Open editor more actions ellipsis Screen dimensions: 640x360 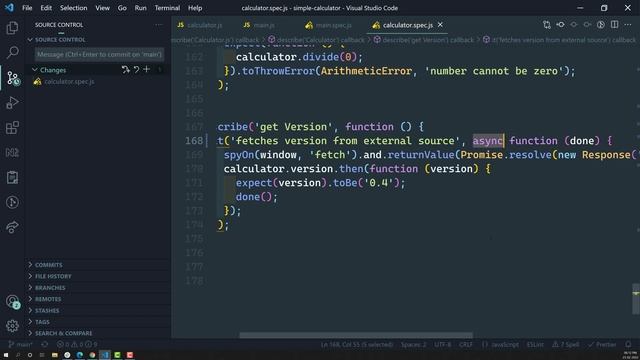coord(628,25)
